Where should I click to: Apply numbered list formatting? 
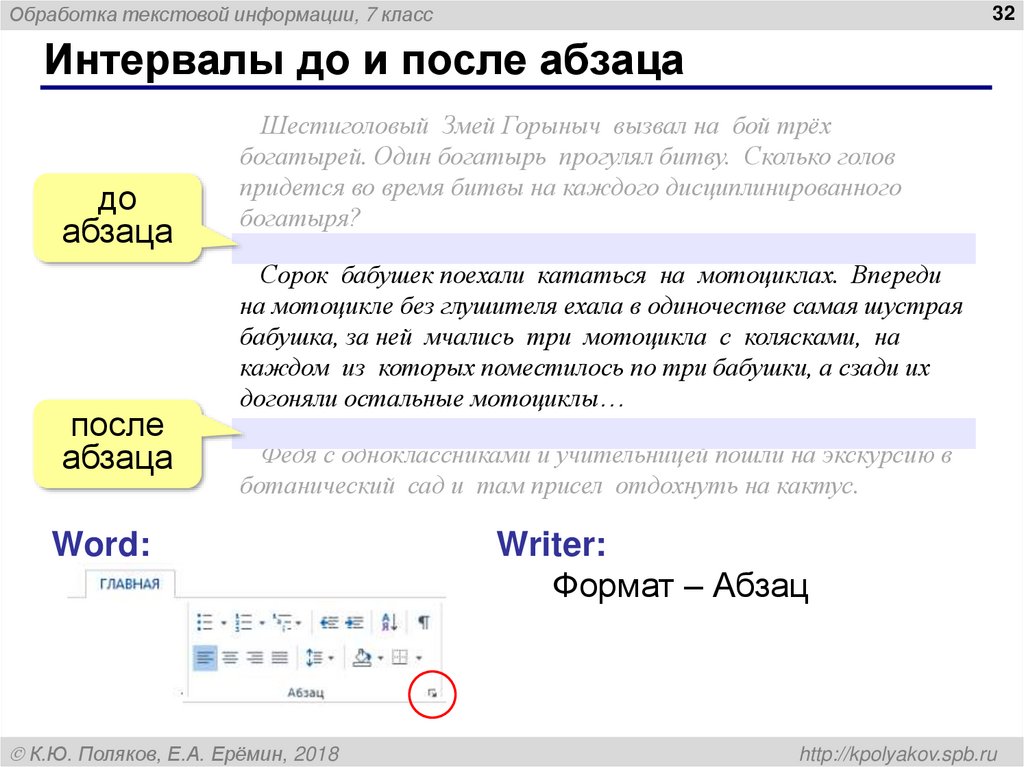(243, 623)
